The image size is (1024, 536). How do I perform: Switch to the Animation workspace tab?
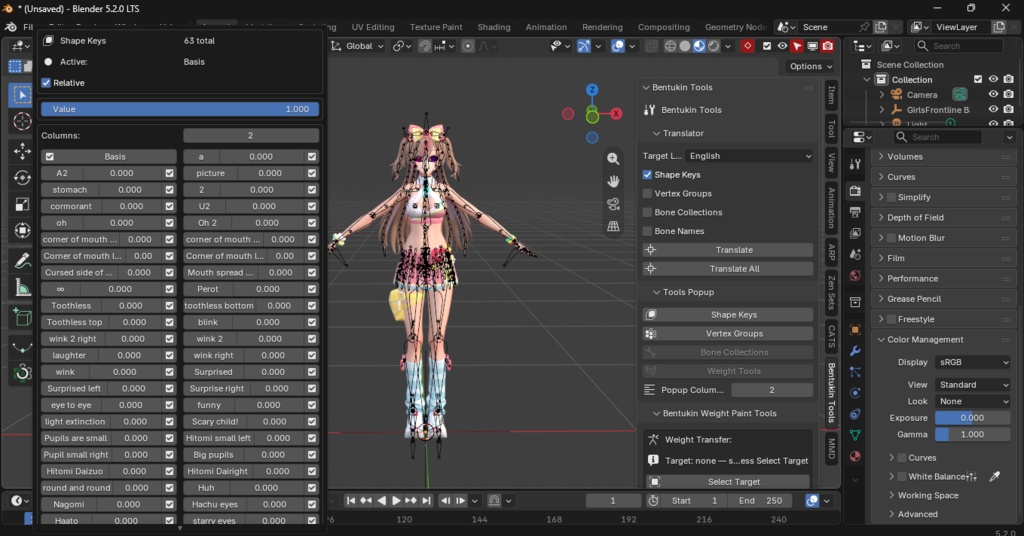[x=546, y=27]
